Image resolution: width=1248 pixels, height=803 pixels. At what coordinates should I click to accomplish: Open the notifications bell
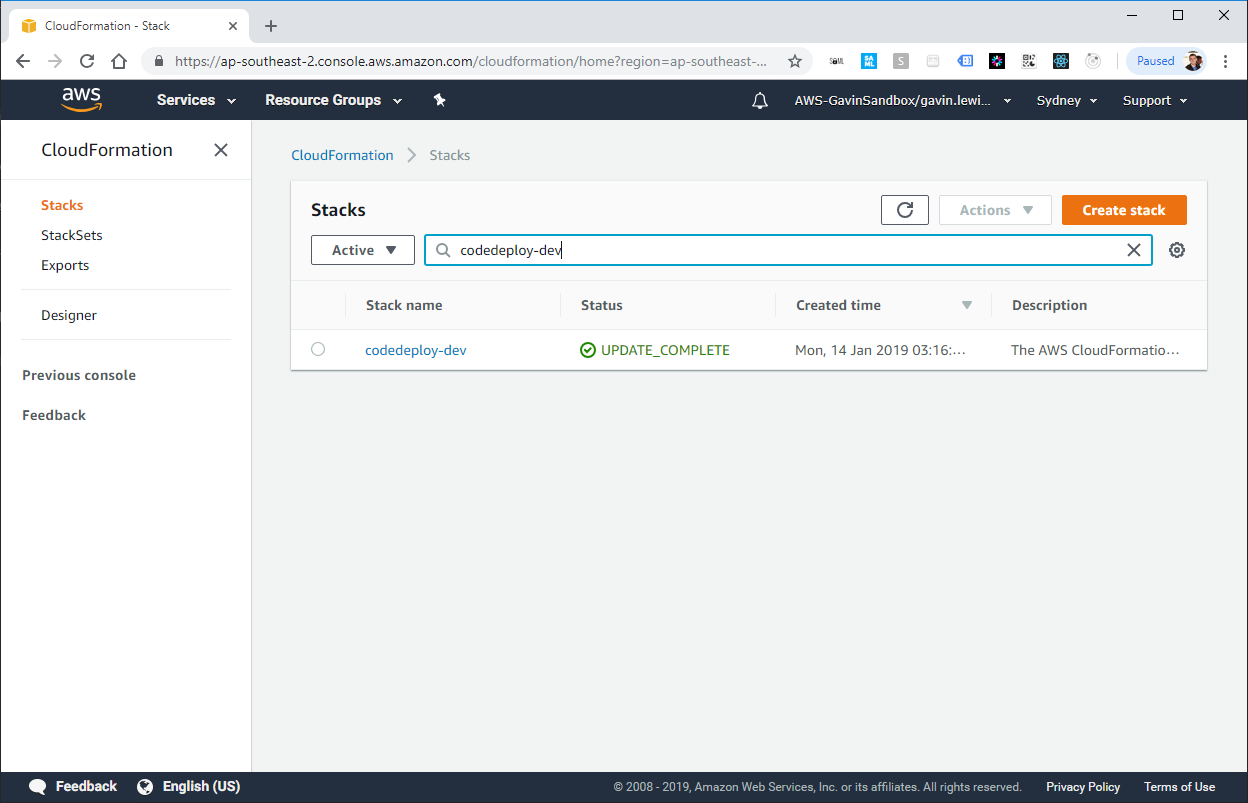pos(760,100)
